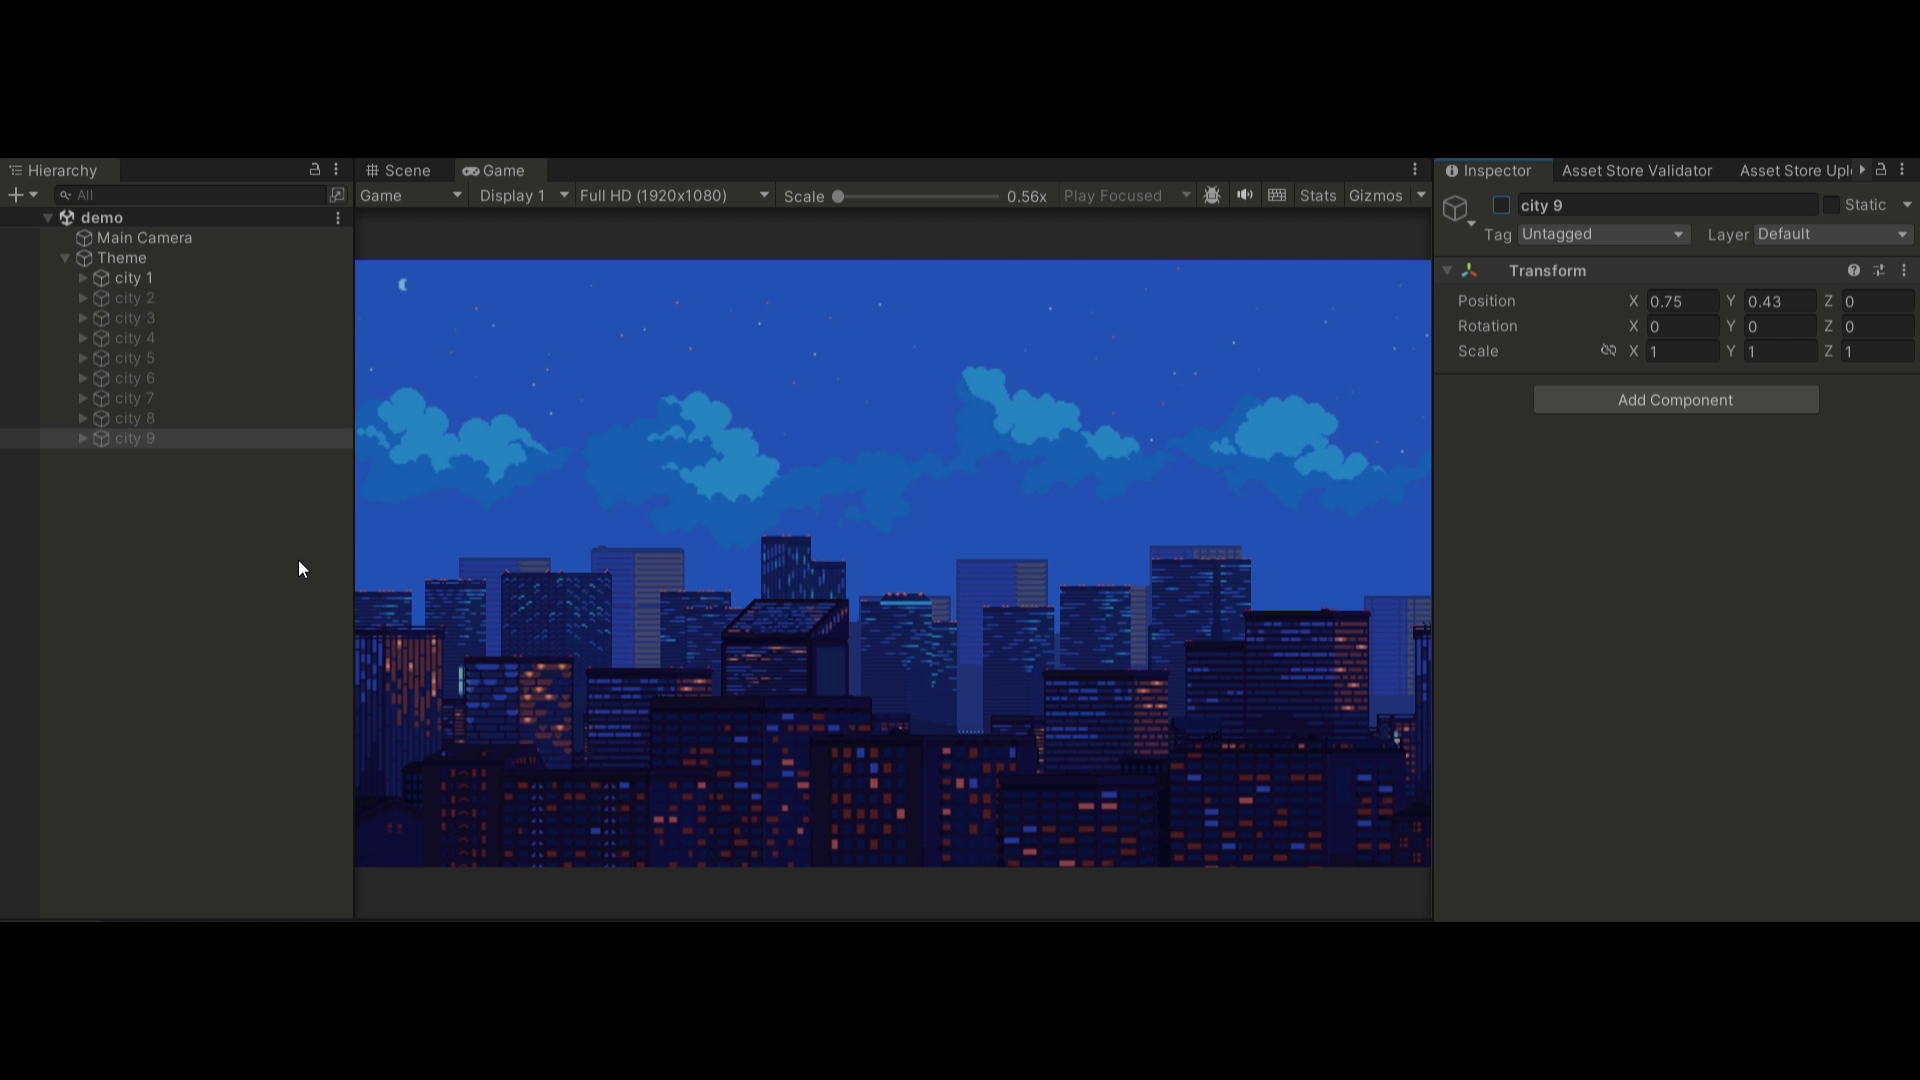Click the Rotation Z field
The height and width of the screenshot is (1080, 1920).
(x=1878, y=327)
